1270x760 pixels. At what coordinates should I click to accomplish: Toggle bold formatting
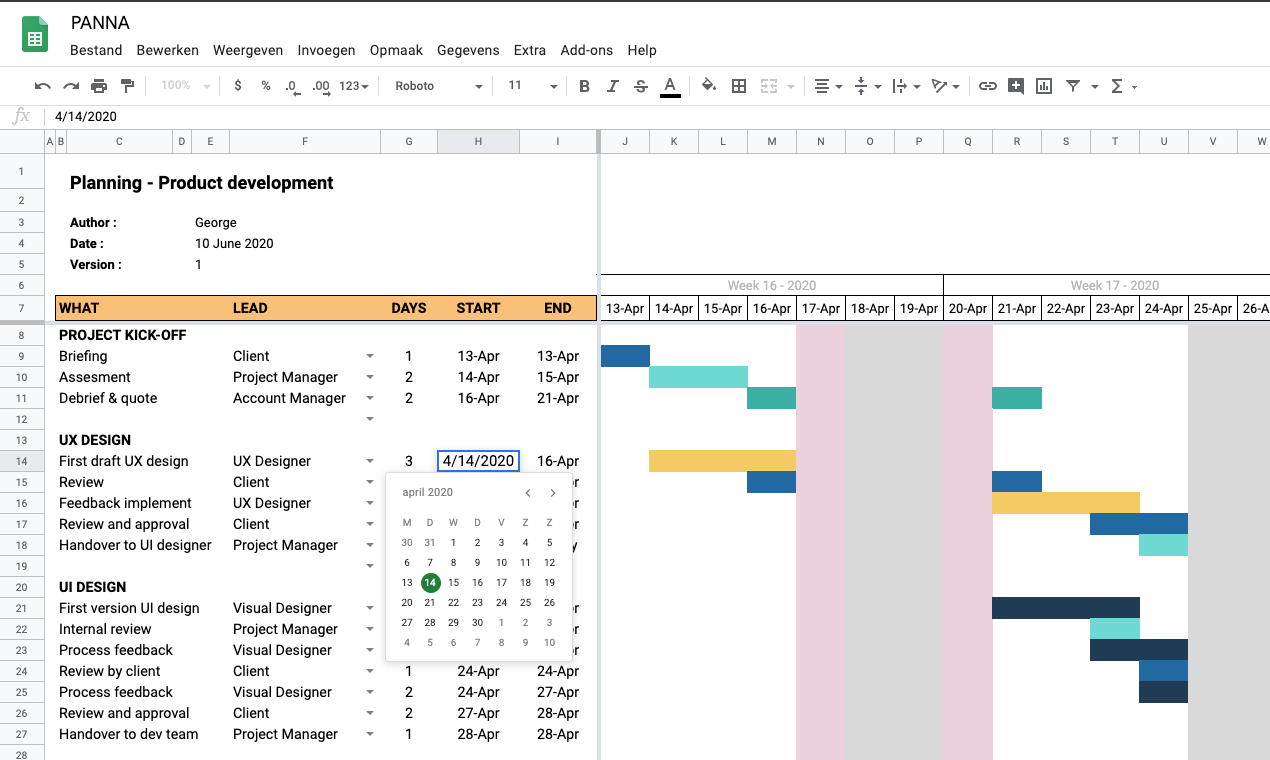coord(585,86)
